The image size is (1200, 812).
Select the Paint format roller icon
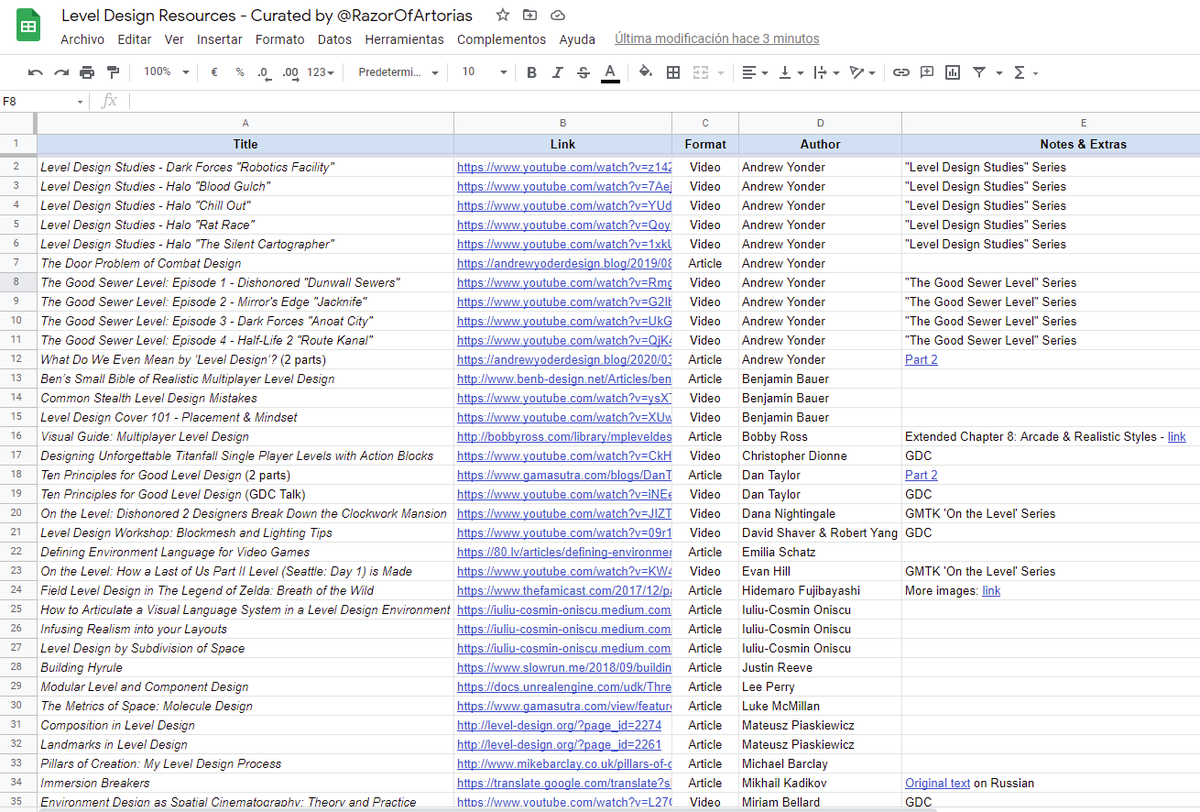pos(112,72)
